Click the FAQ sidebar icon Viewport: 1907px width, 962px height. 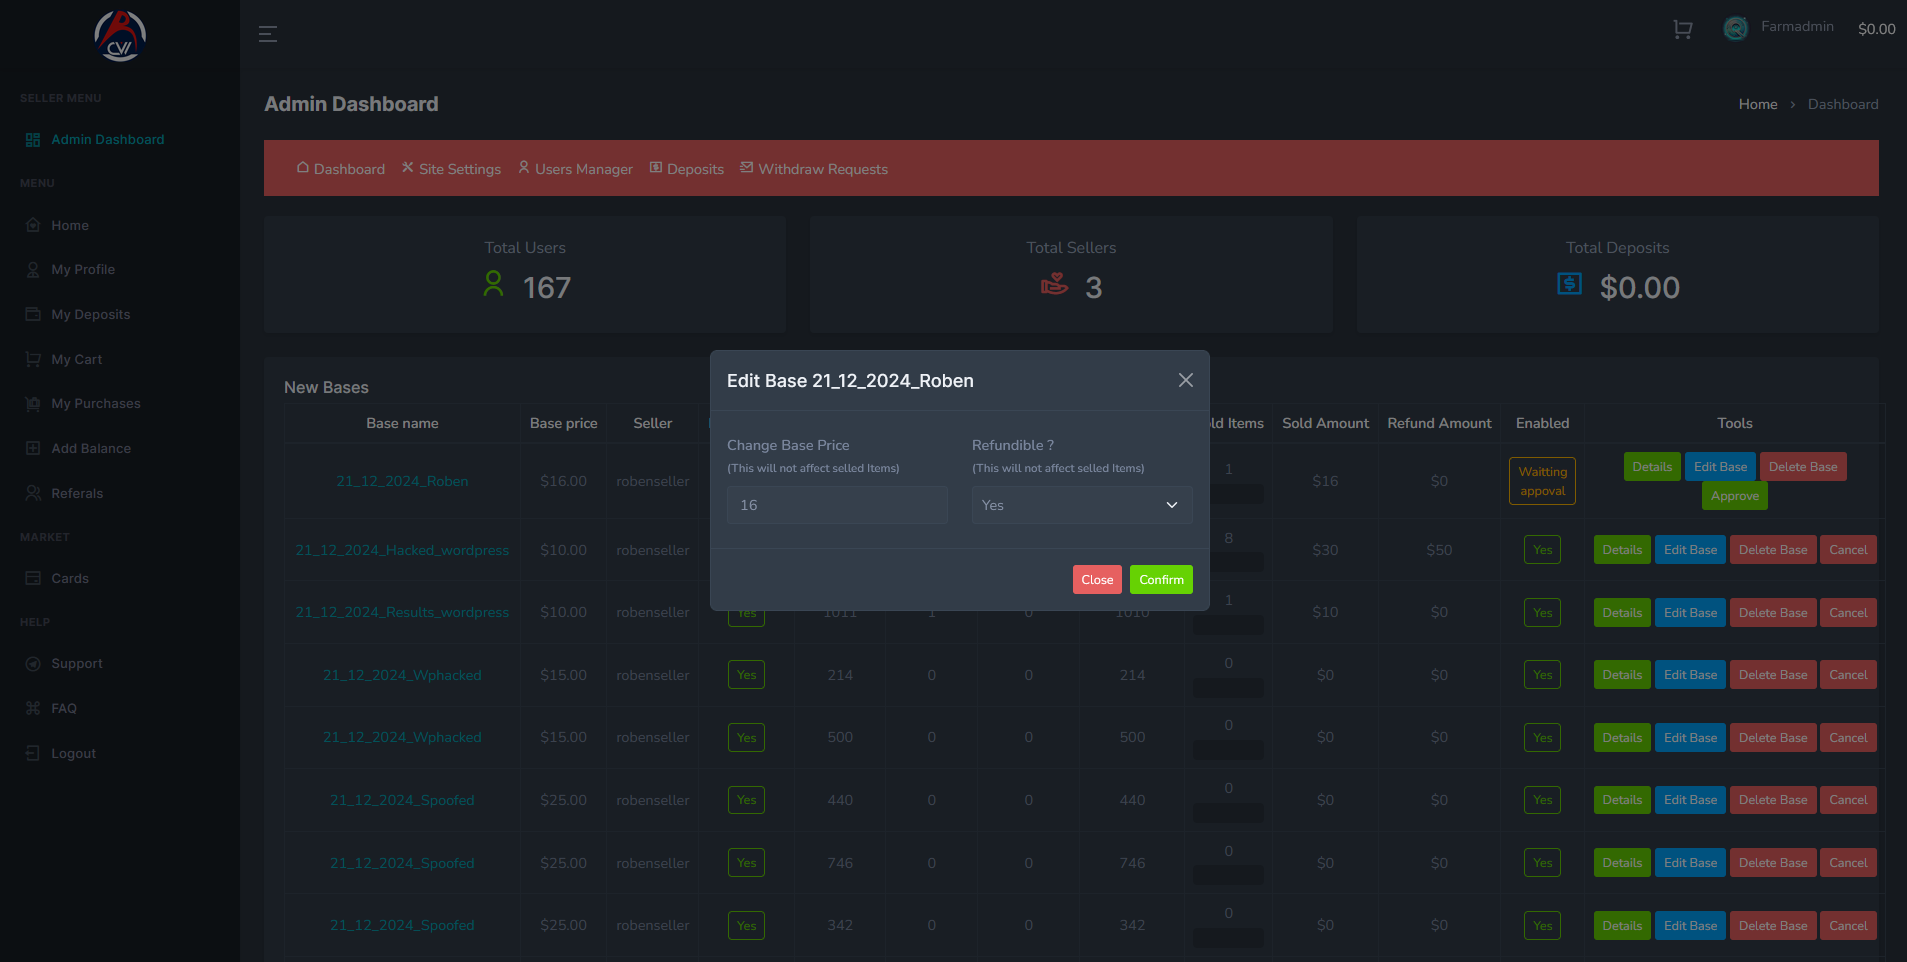tap(33, 709)
